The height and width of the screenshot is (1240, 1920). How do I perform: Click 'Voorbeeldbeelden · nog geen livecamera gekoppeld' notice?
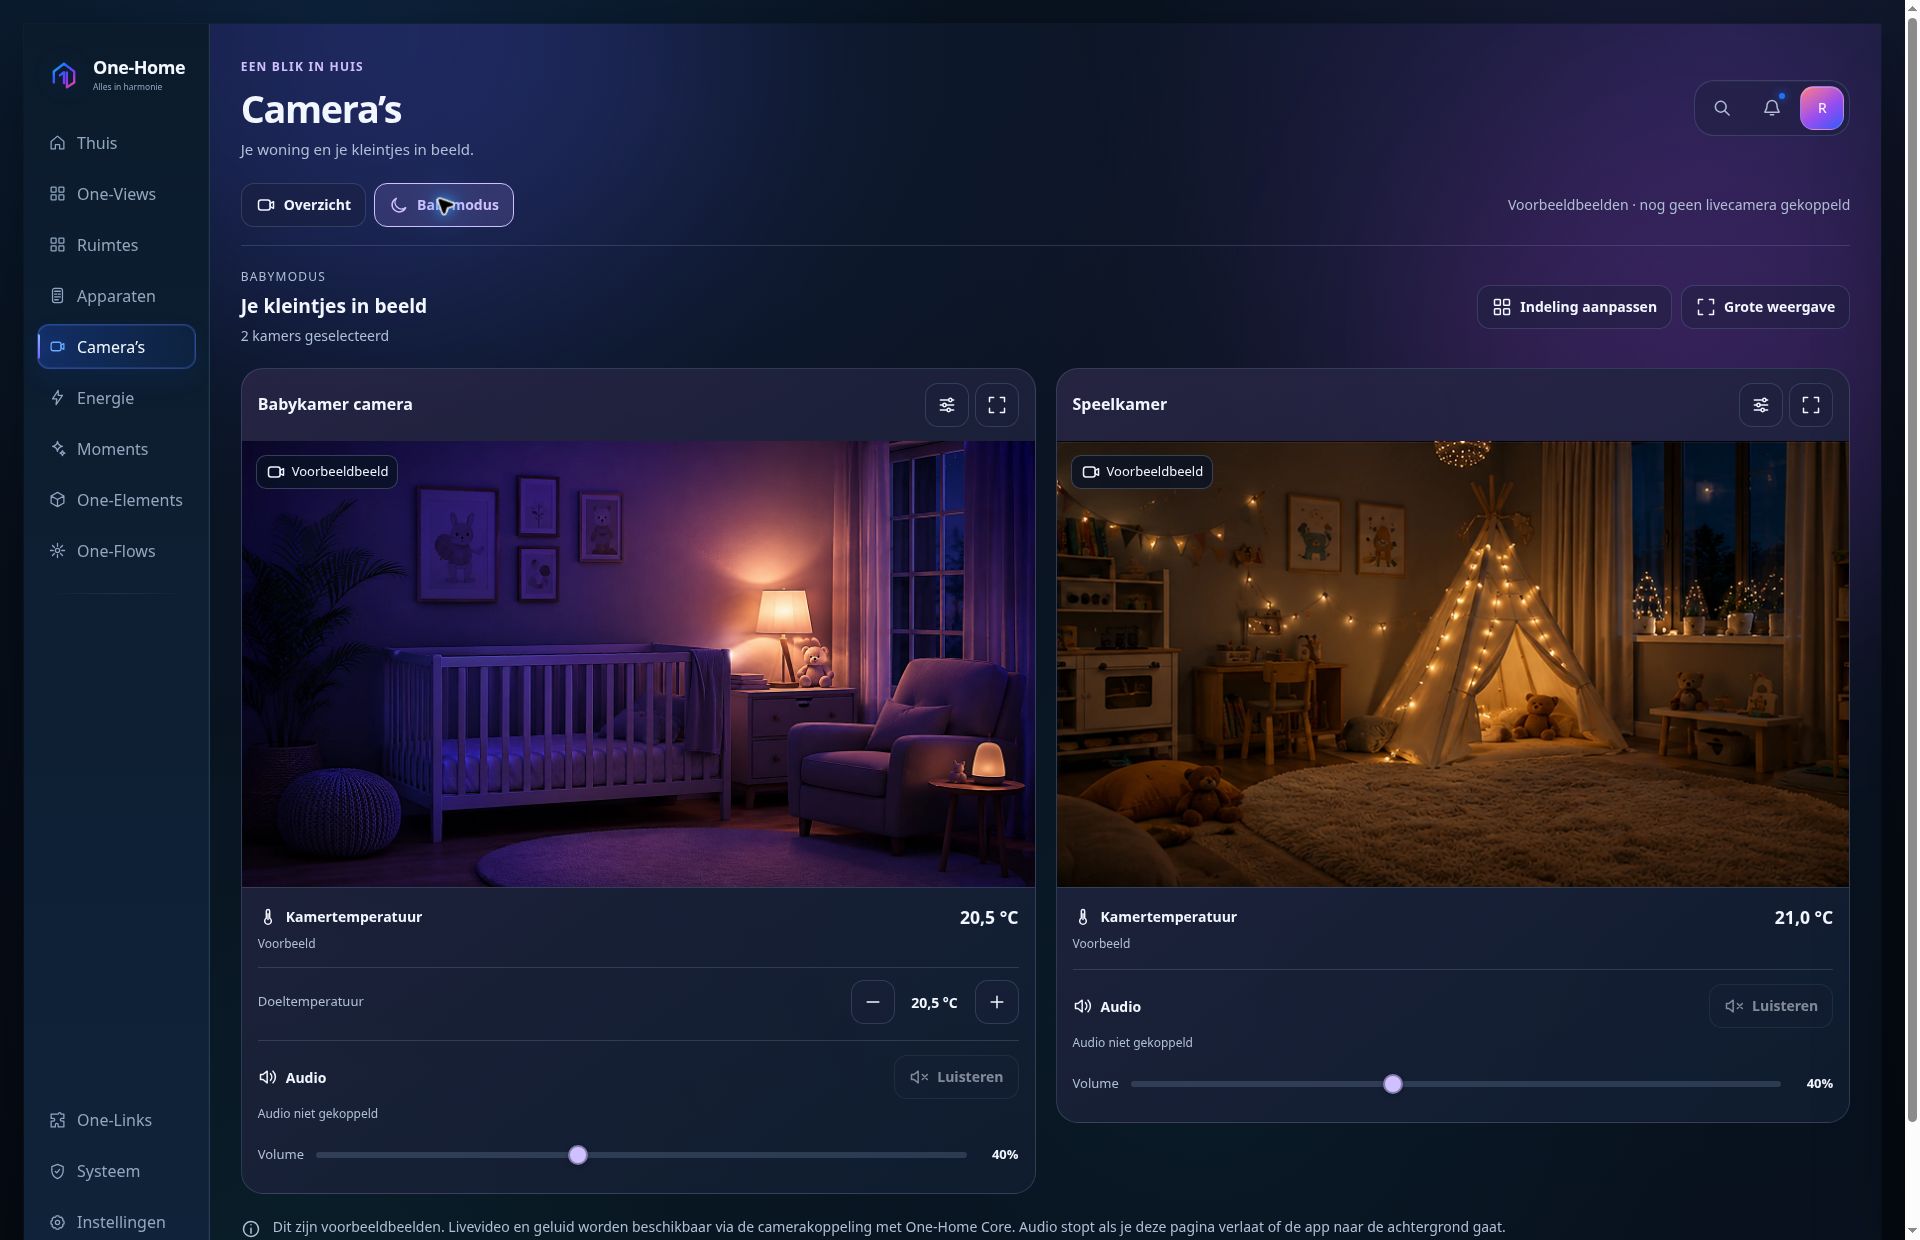pyautogui.click(x=1679, y=205)
